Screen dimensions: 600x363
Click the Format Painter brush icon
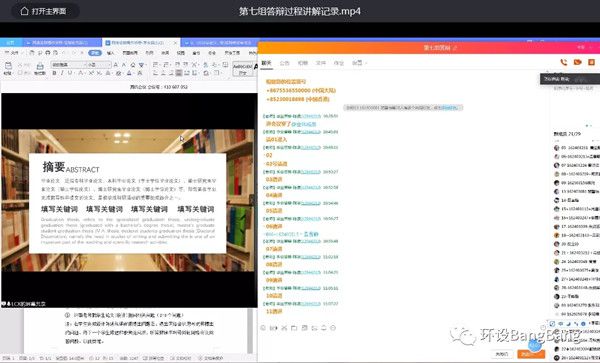pyautogui.click(x=40, y=68)
